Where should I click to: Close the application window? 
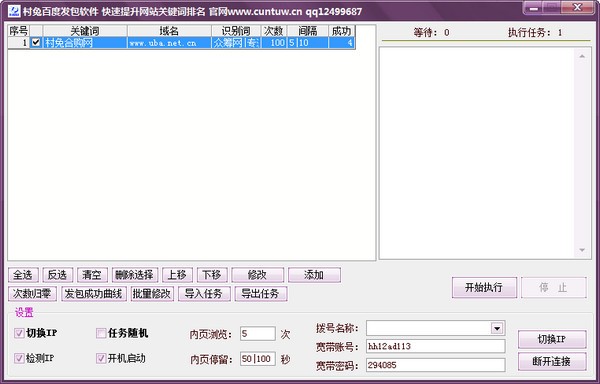point(578,8)
